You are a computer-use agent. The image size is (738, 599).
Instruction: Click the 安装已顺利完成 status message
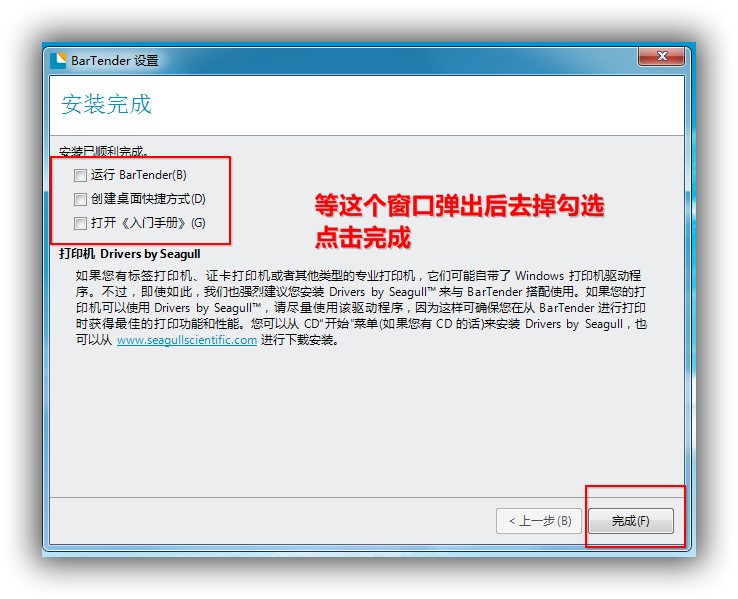click(104, 152)
